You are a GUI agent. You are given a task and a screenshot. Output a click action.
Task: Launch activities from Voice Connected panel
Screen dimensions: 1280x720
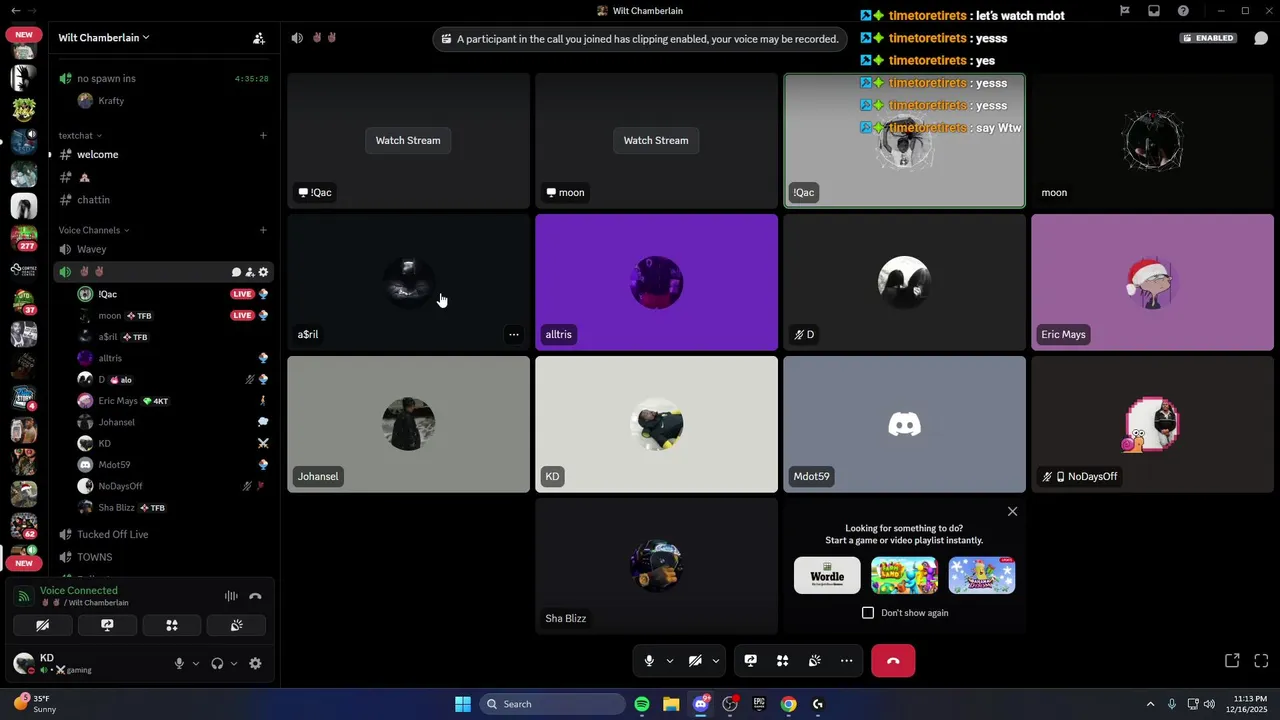172,625
